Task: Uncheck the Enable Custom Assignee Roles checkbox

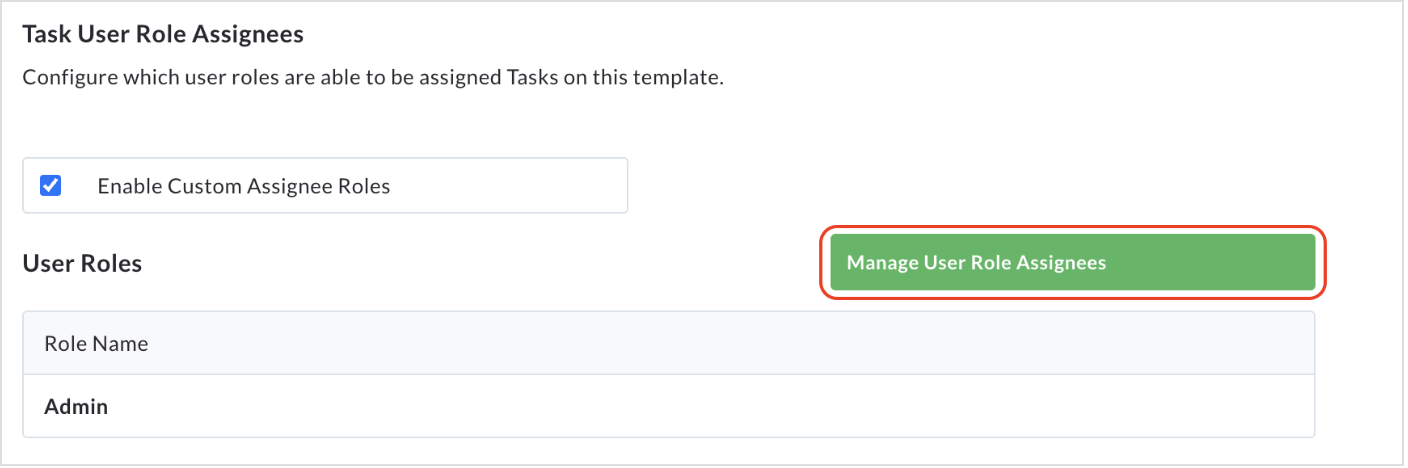Action: coord(50,186)
